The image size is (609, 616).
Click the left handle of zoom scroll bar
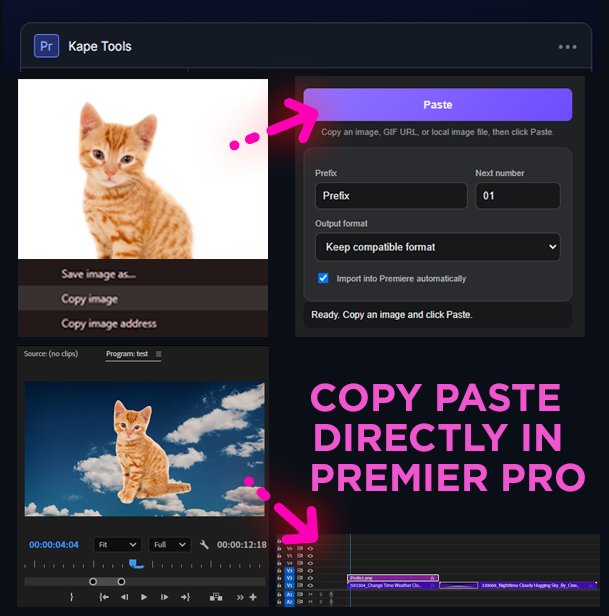point(93,581)
